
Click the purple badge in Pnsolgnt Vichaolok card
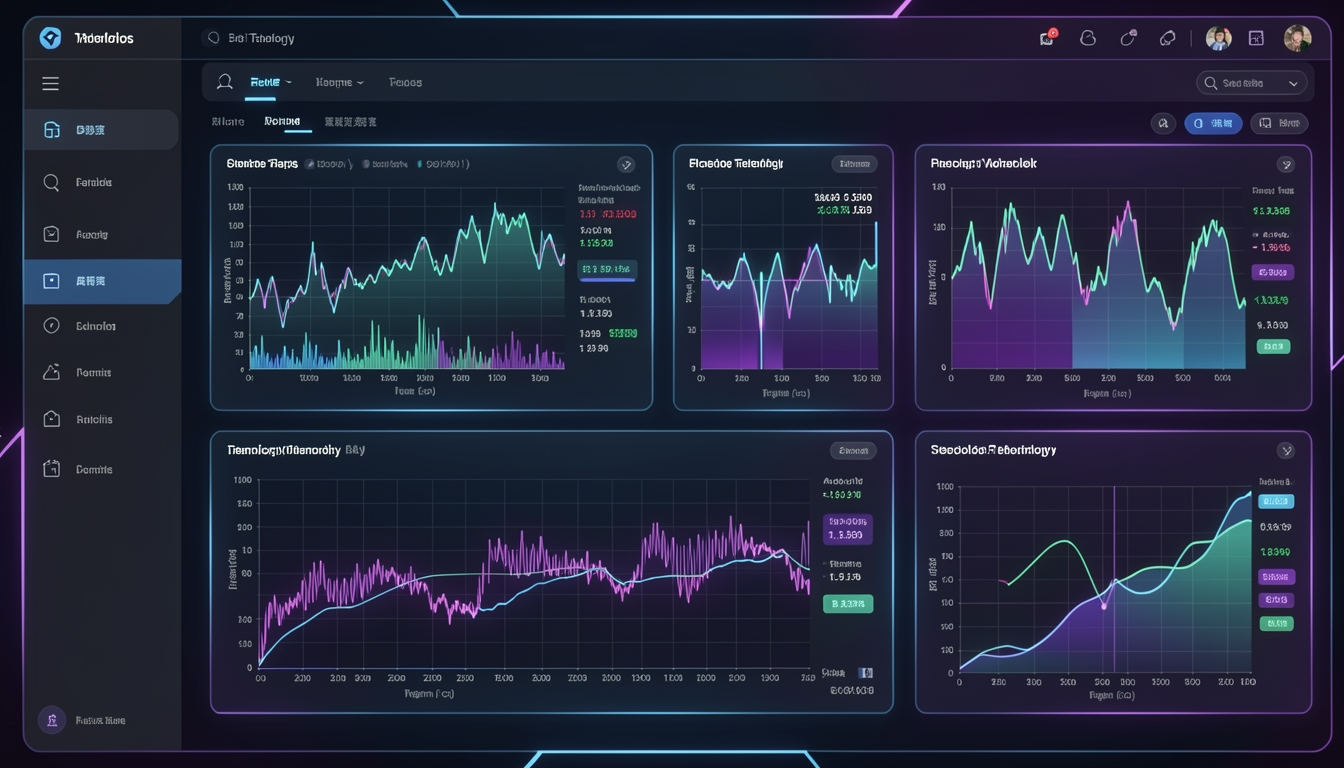pos(1273,272)
